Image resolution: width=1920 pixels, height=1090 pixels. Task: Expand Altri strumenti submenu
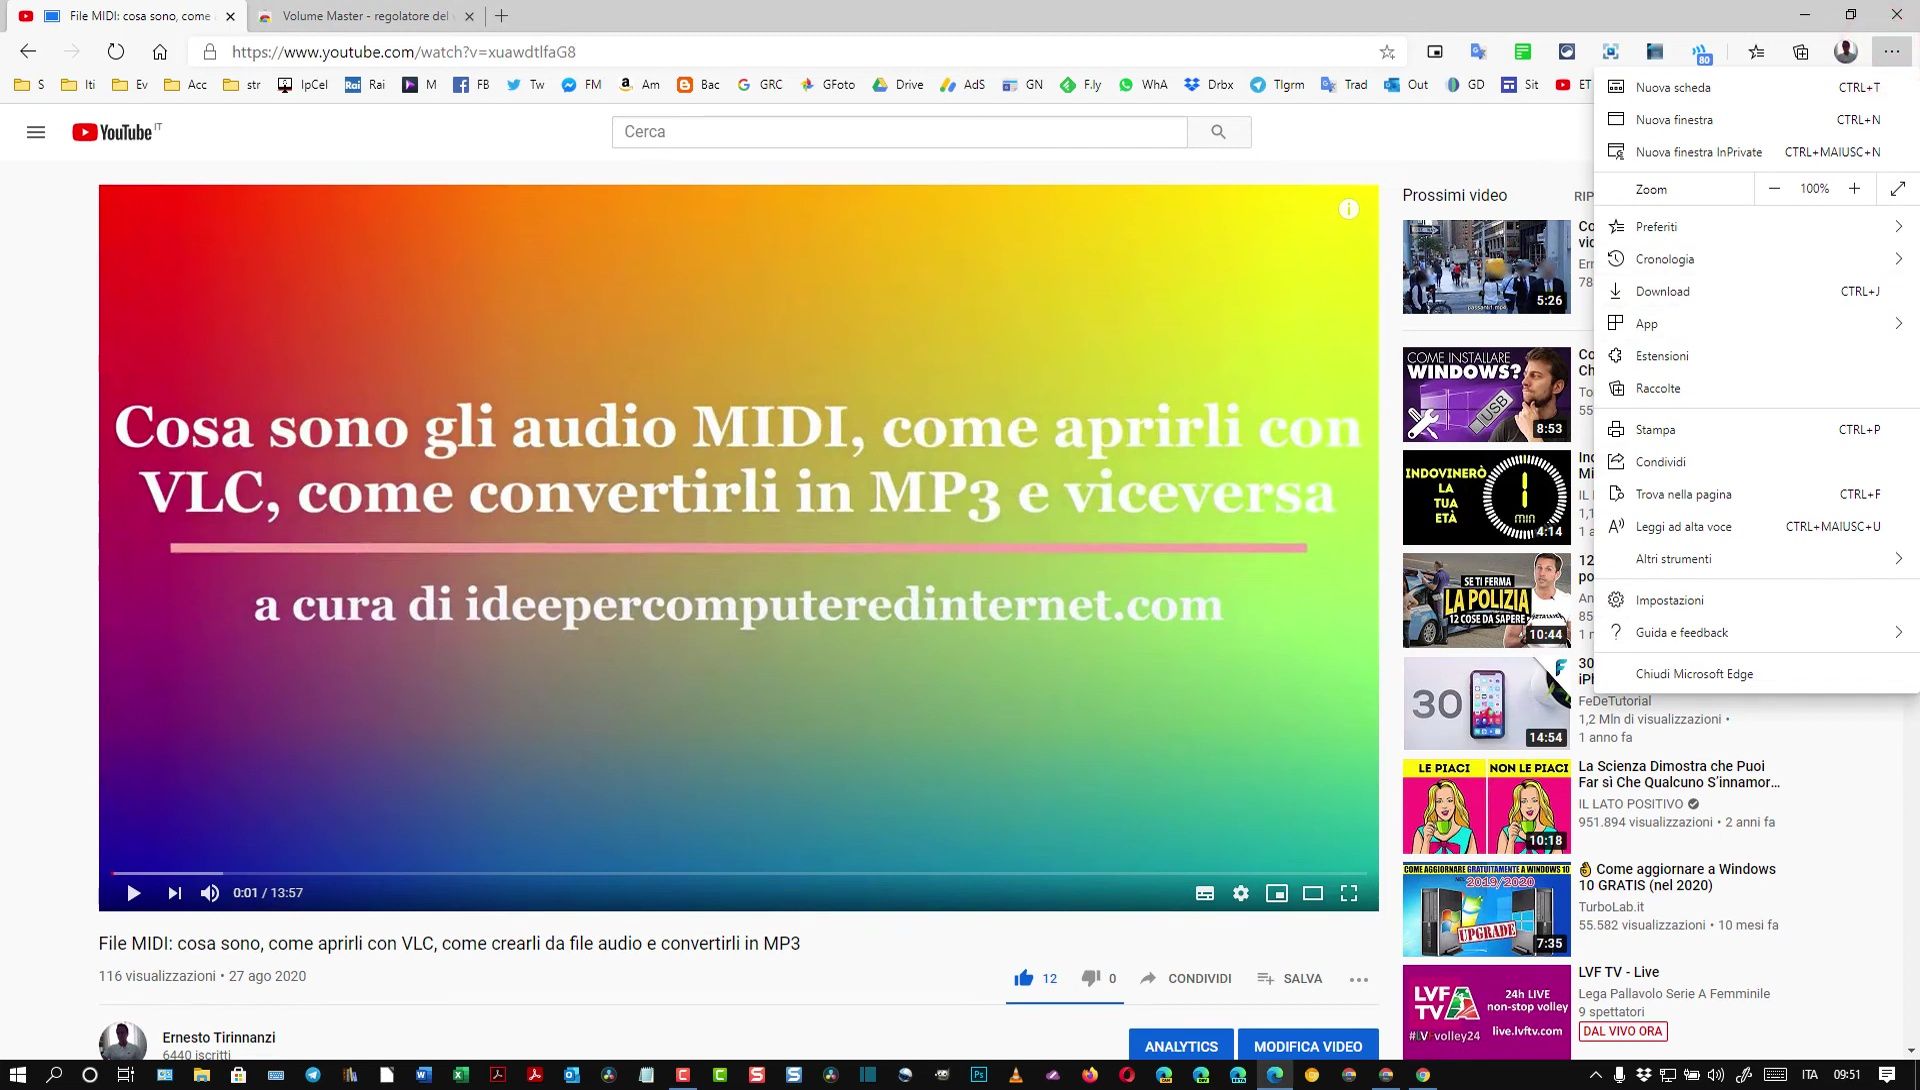coord(1756,559)
